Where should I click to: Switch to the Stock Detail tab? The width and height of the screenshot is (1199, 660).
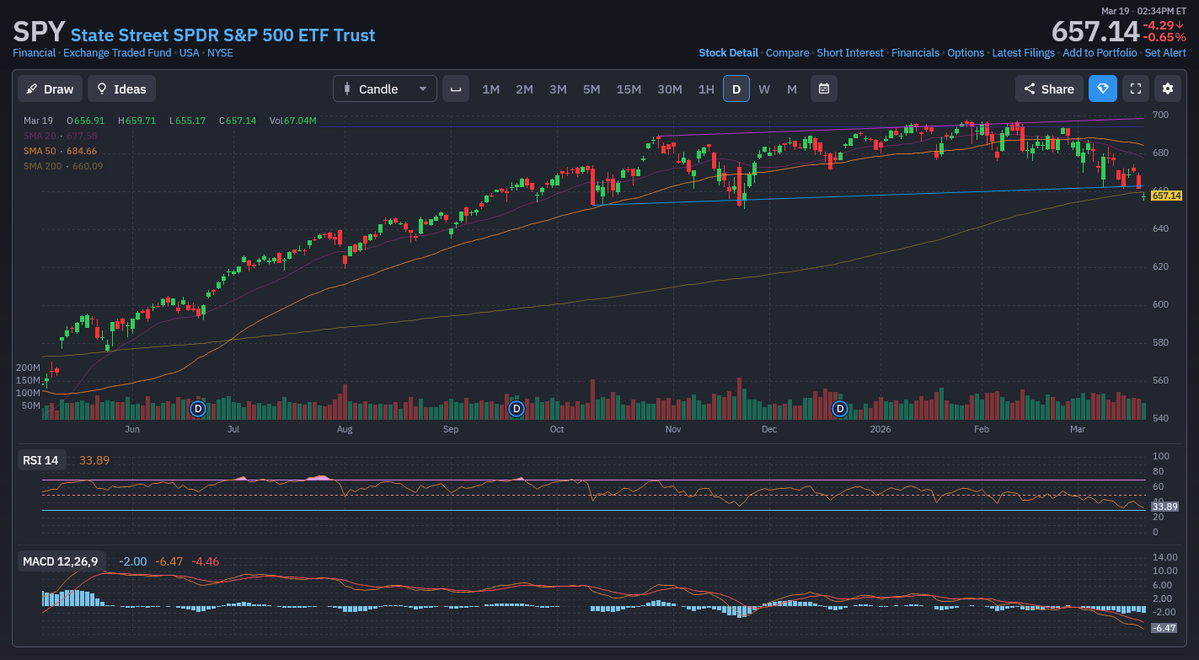tap(728, 52)
